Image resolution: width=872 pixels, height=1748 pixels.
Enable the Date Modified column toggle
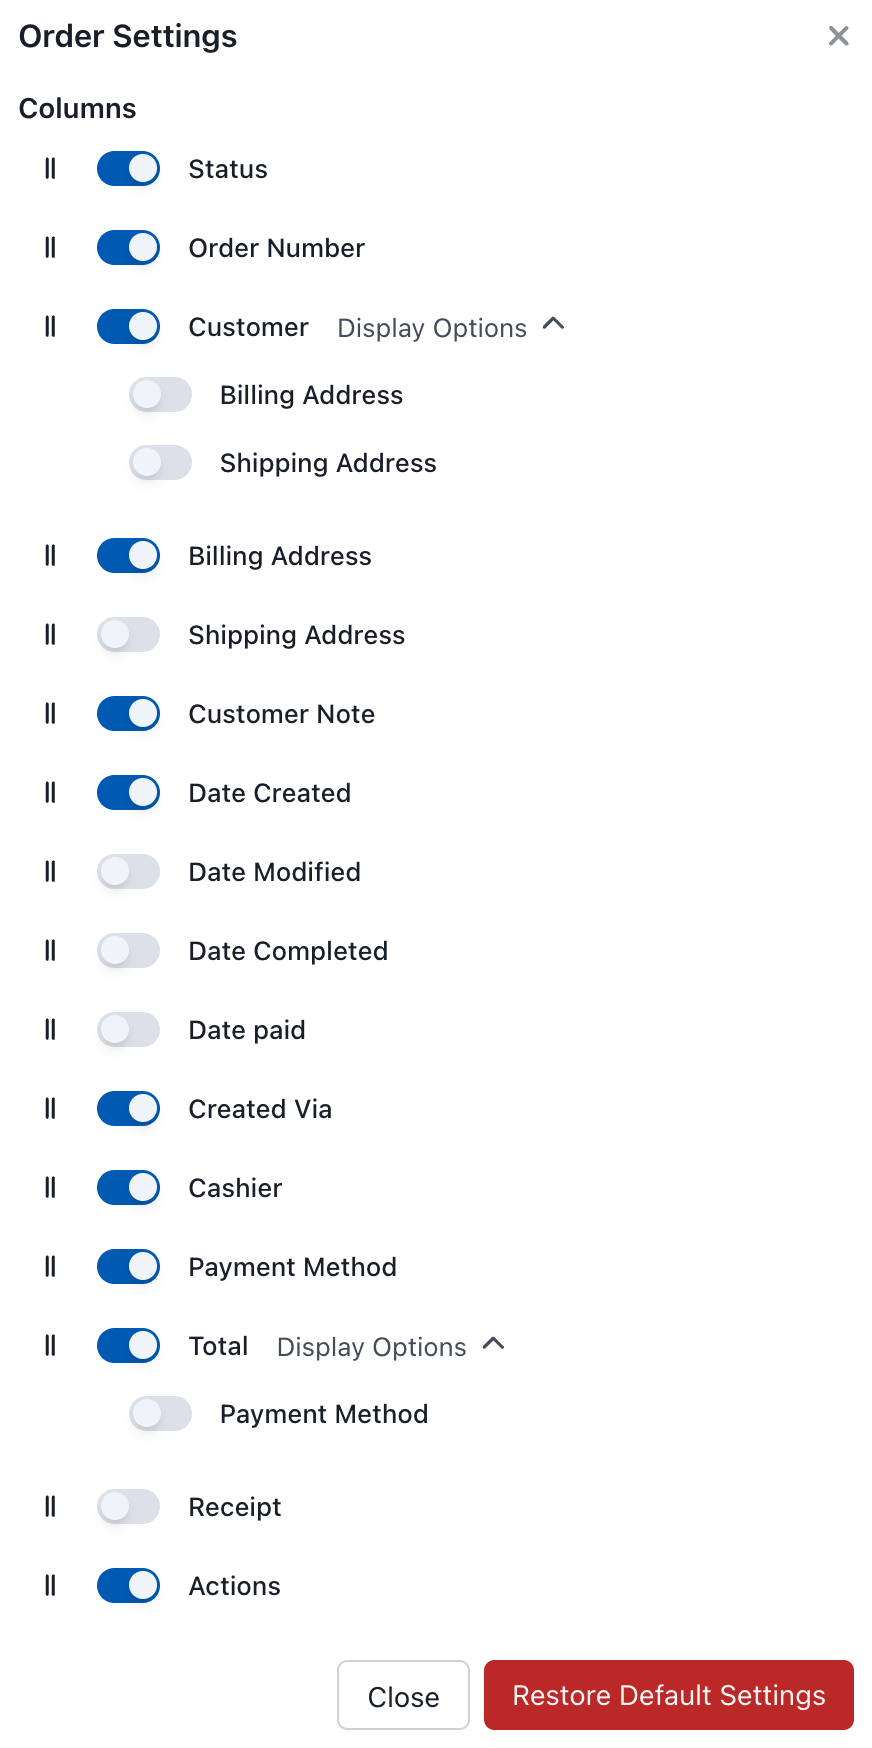coord(128,872)
